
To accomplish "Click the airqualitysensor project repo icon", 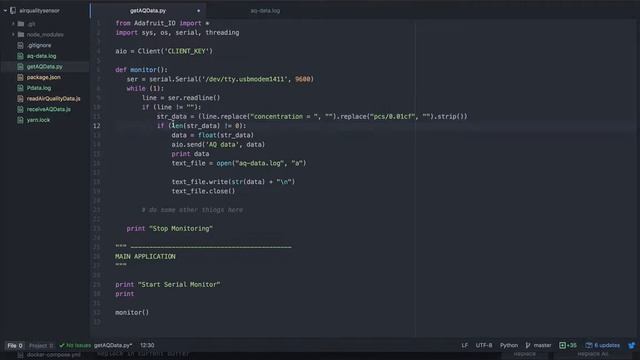I will [13, 11].
